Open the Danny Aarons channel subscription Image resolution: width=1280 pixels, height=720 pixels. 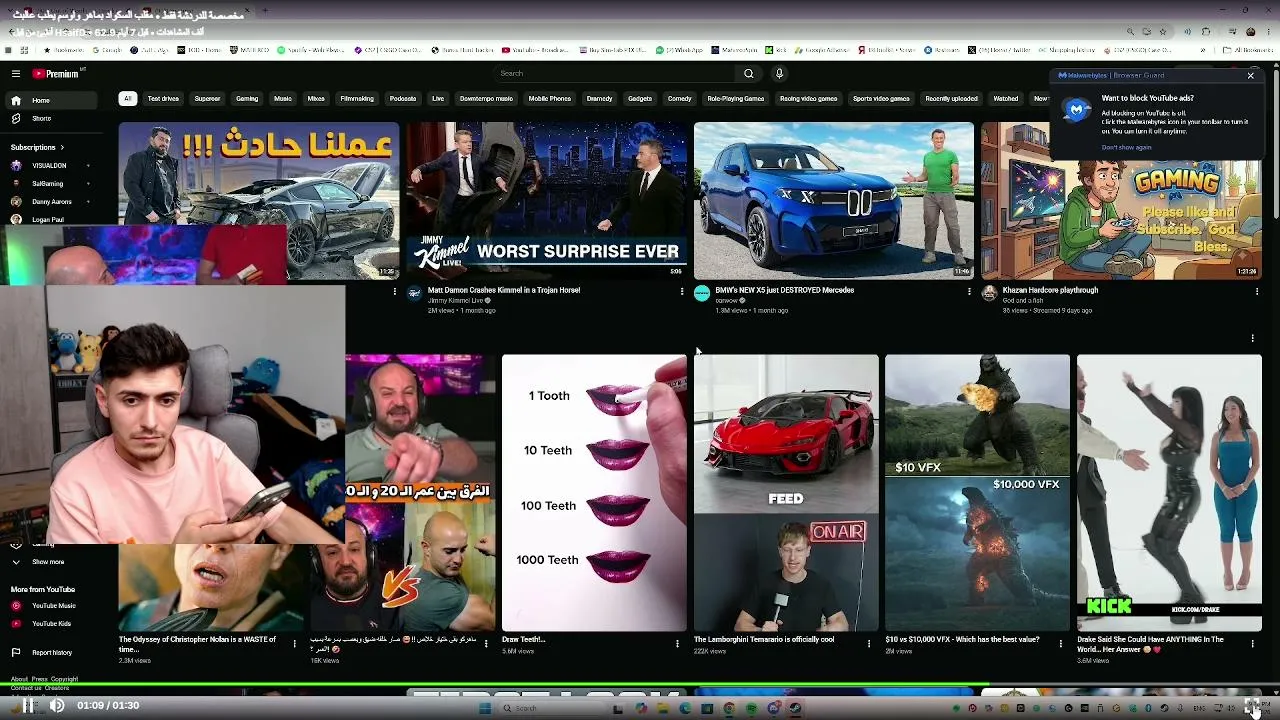coord(50,201)
